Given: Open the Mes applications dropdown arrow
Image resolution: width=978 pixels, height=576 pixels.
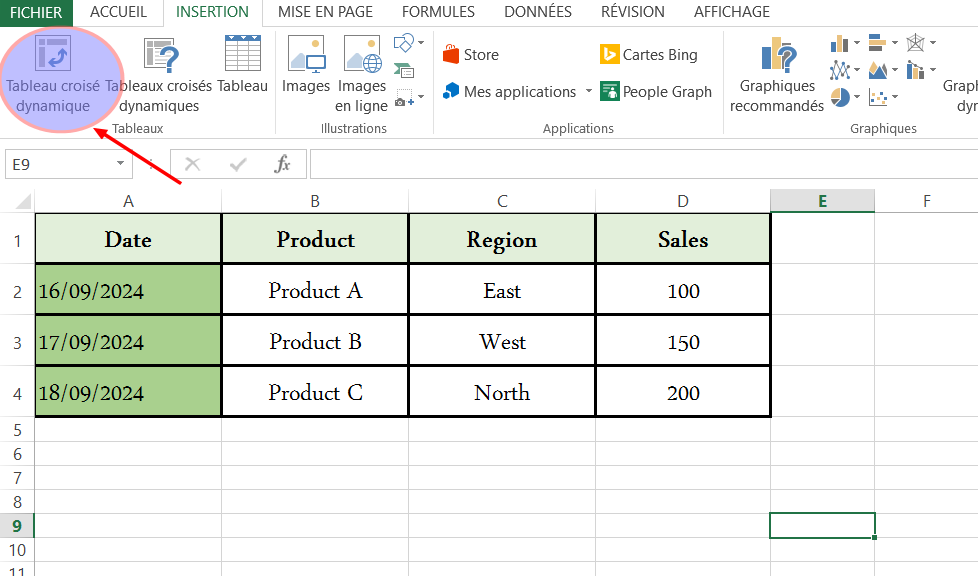Looking at the screenshot, I should (x=589, y=92).
